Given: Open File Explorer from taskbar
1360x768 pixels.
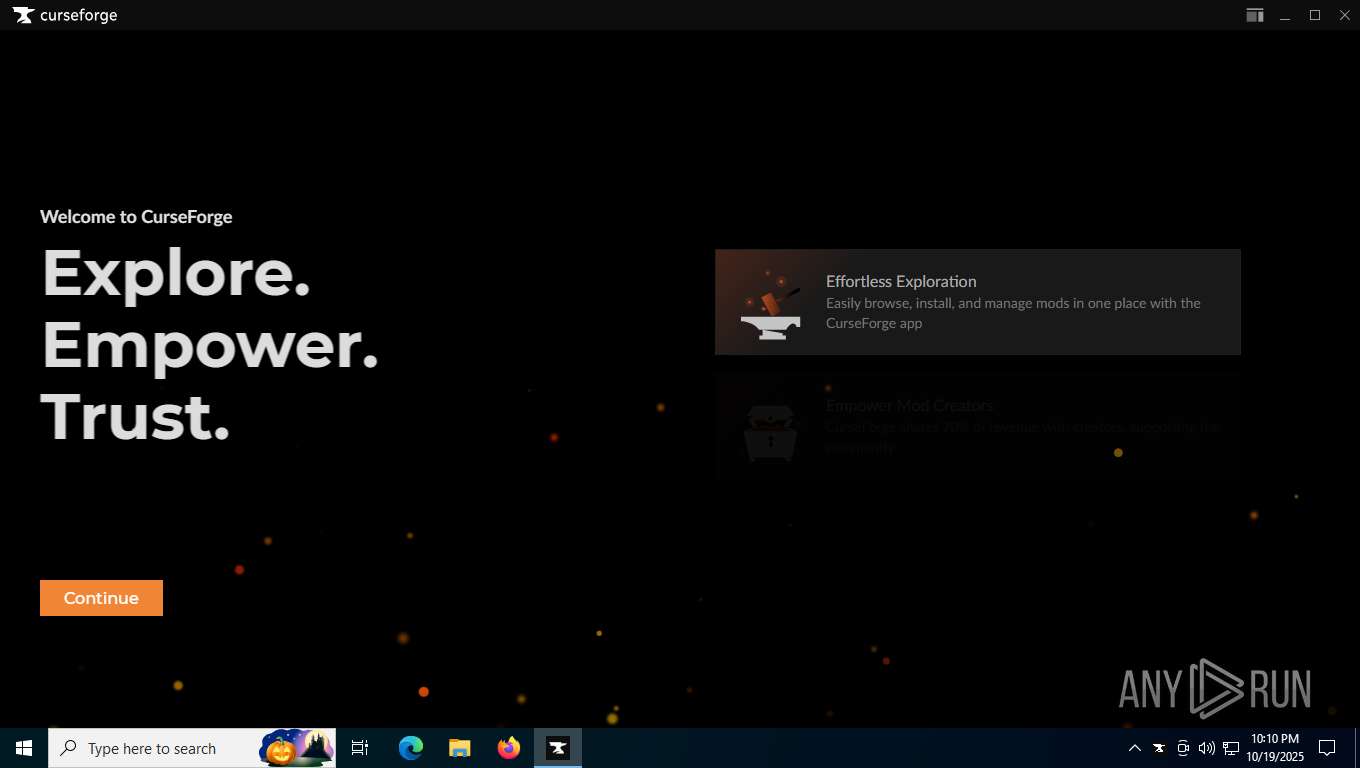Looking at the screenshot, I should (x=459, y=748).
